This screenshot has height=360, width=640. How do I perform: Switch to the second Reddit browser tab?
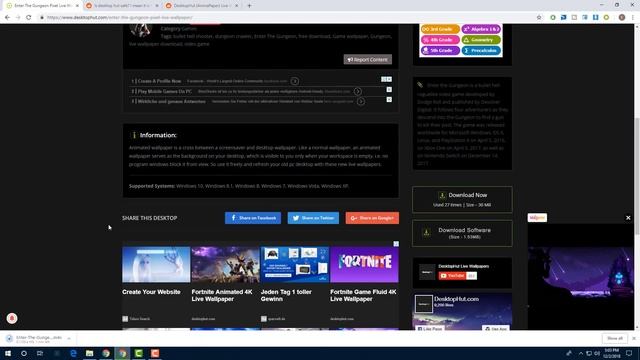(x=122, y=6)
